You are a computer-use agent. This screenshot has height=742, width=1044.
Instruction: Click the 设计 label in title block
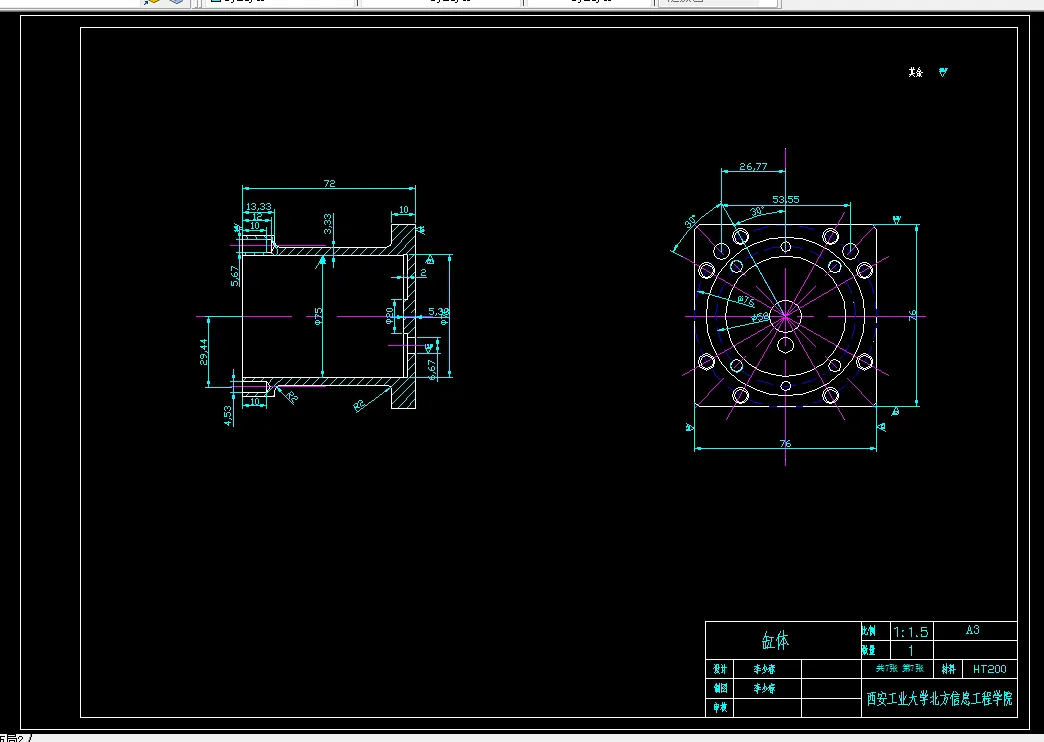click(x=720, y=669)
